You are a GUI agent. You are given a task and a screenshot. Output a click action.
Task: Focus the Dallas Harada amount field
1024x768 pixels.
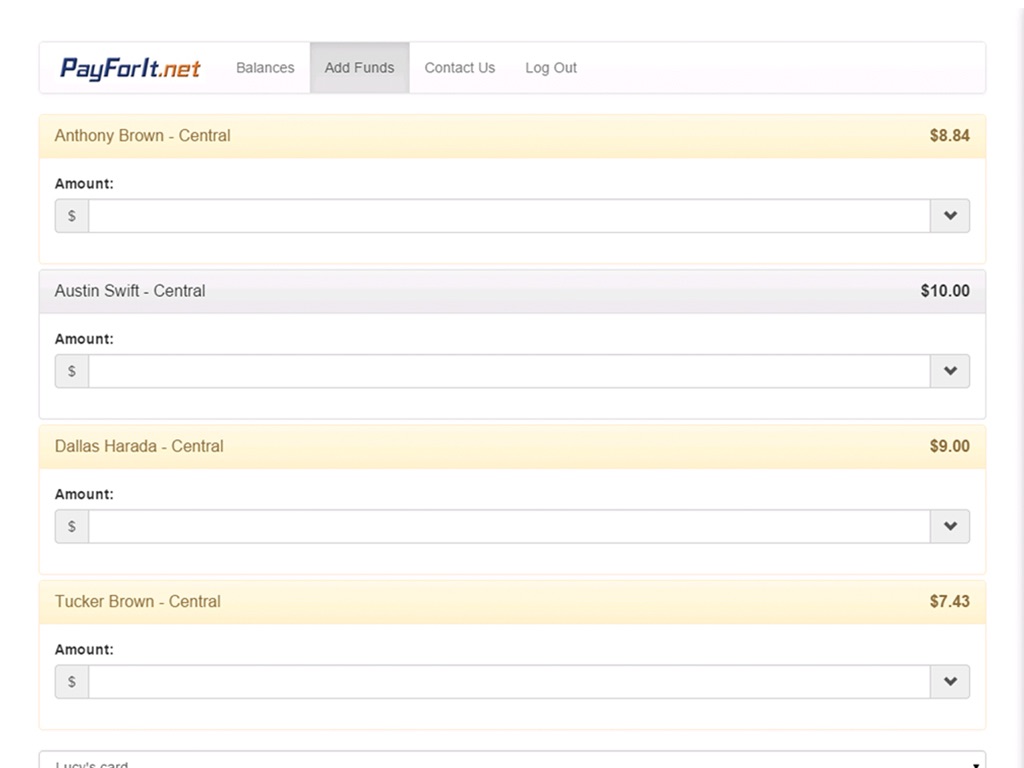(509, 526)
